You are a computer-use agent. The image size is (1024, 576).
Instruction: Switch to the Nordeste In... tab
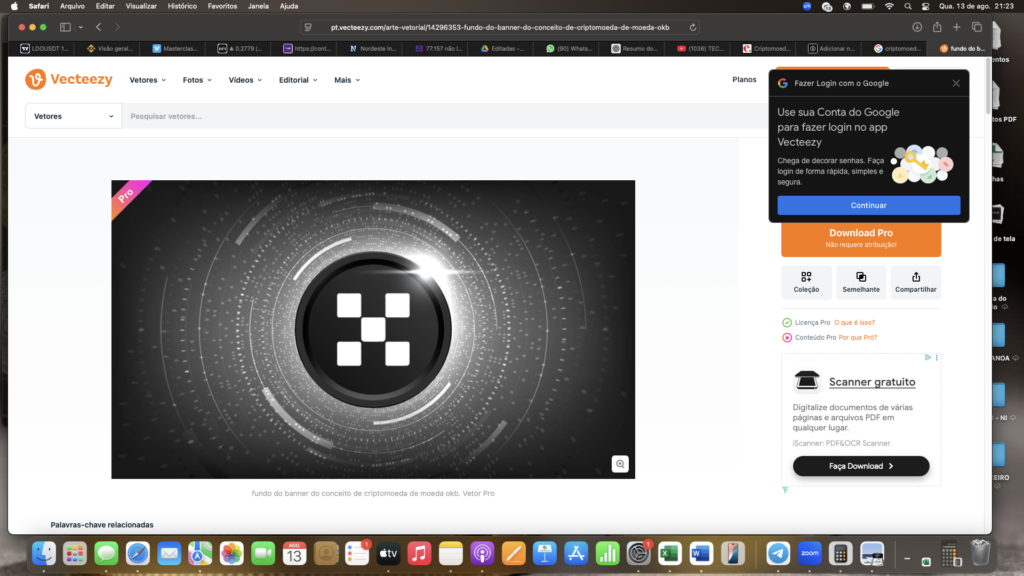372,48
